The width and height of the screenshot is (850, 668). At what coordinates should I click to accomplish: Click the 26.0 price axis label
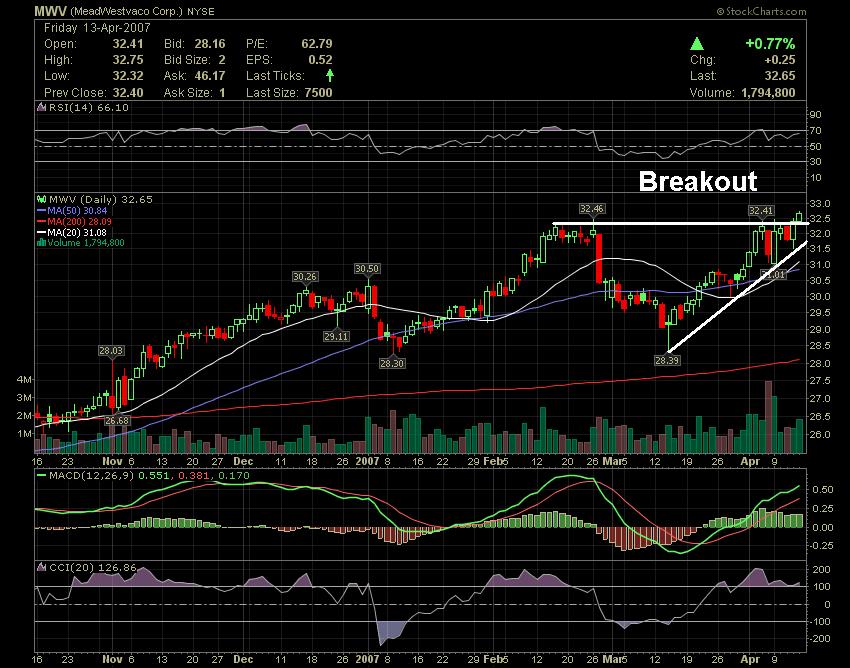point(820,435)
